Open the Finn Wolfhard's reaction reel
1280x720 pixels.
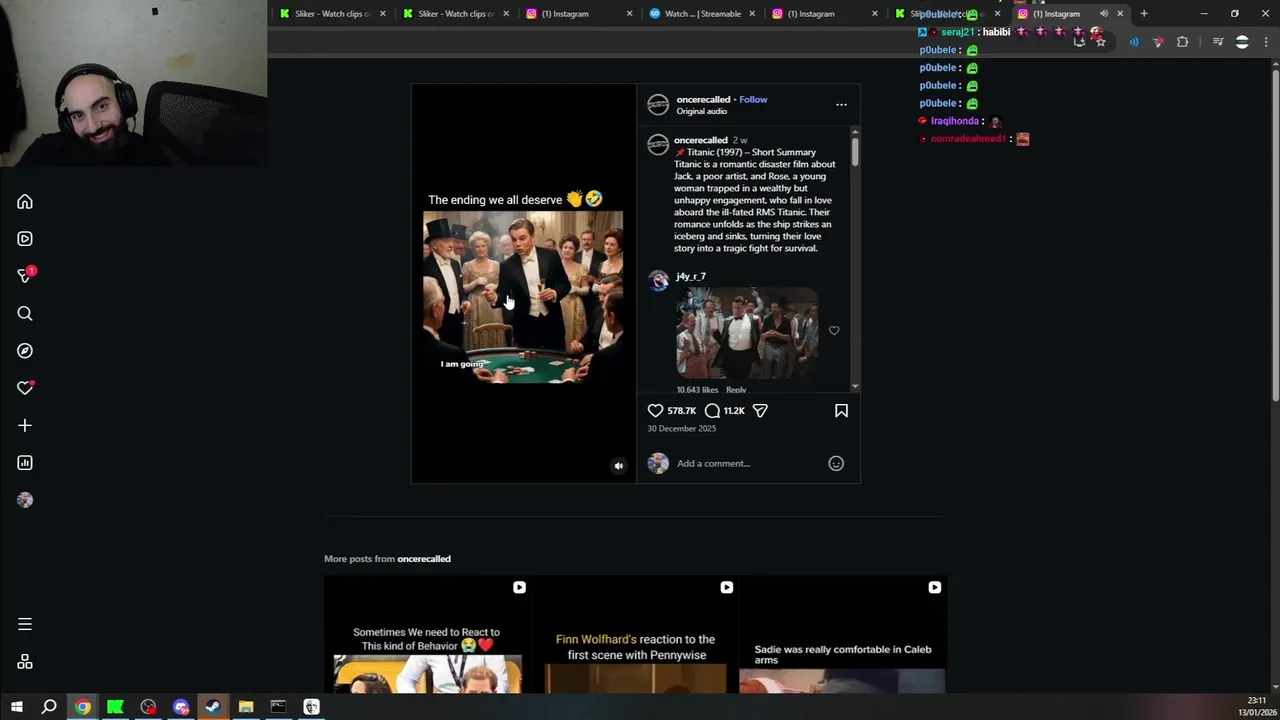point(635,634)
